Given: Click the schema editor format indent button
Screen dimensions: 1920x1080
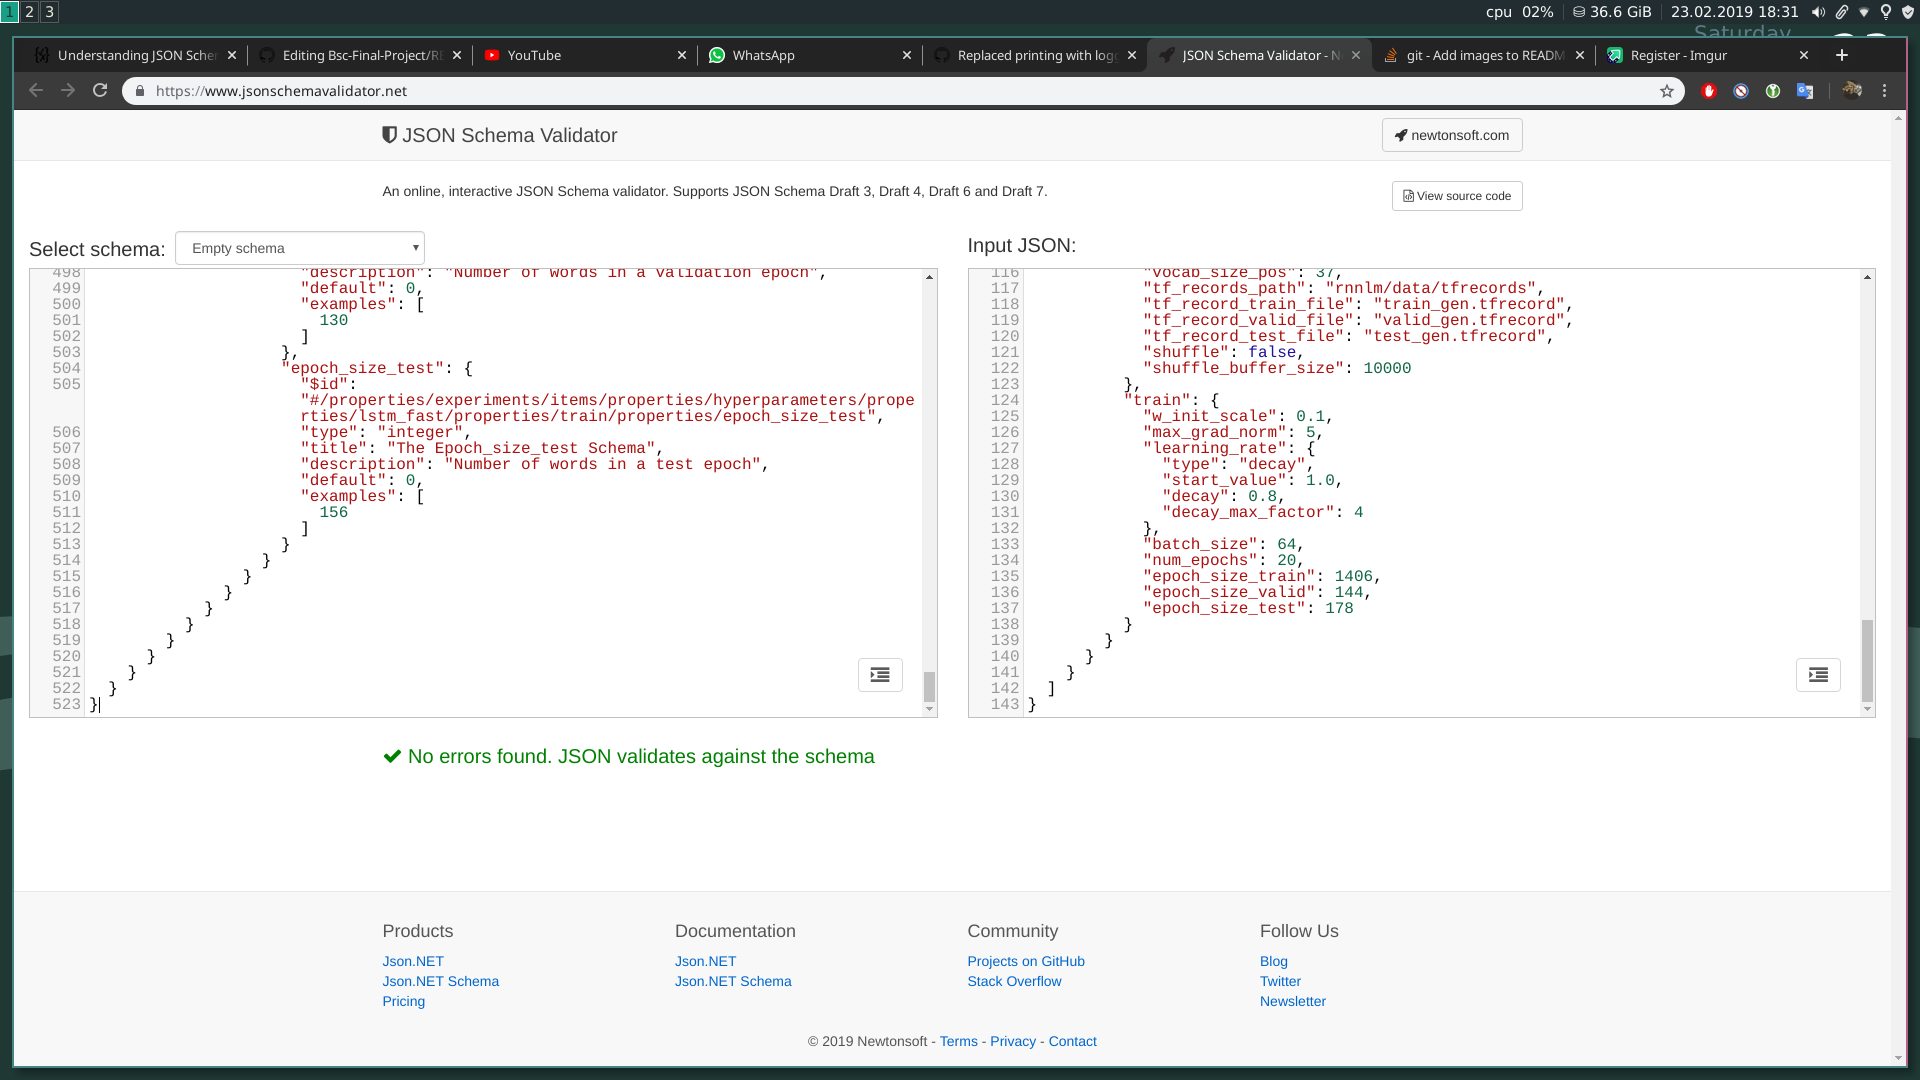Looking at the screenshot, I should point(880,675).
